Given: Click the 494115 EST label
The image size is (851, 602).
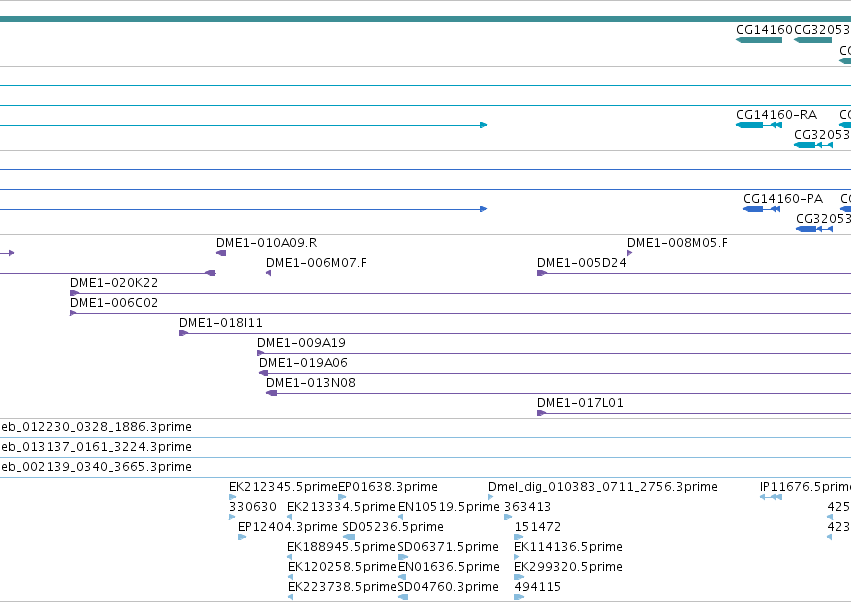Looking at the screenshot, I should point(538,587).
